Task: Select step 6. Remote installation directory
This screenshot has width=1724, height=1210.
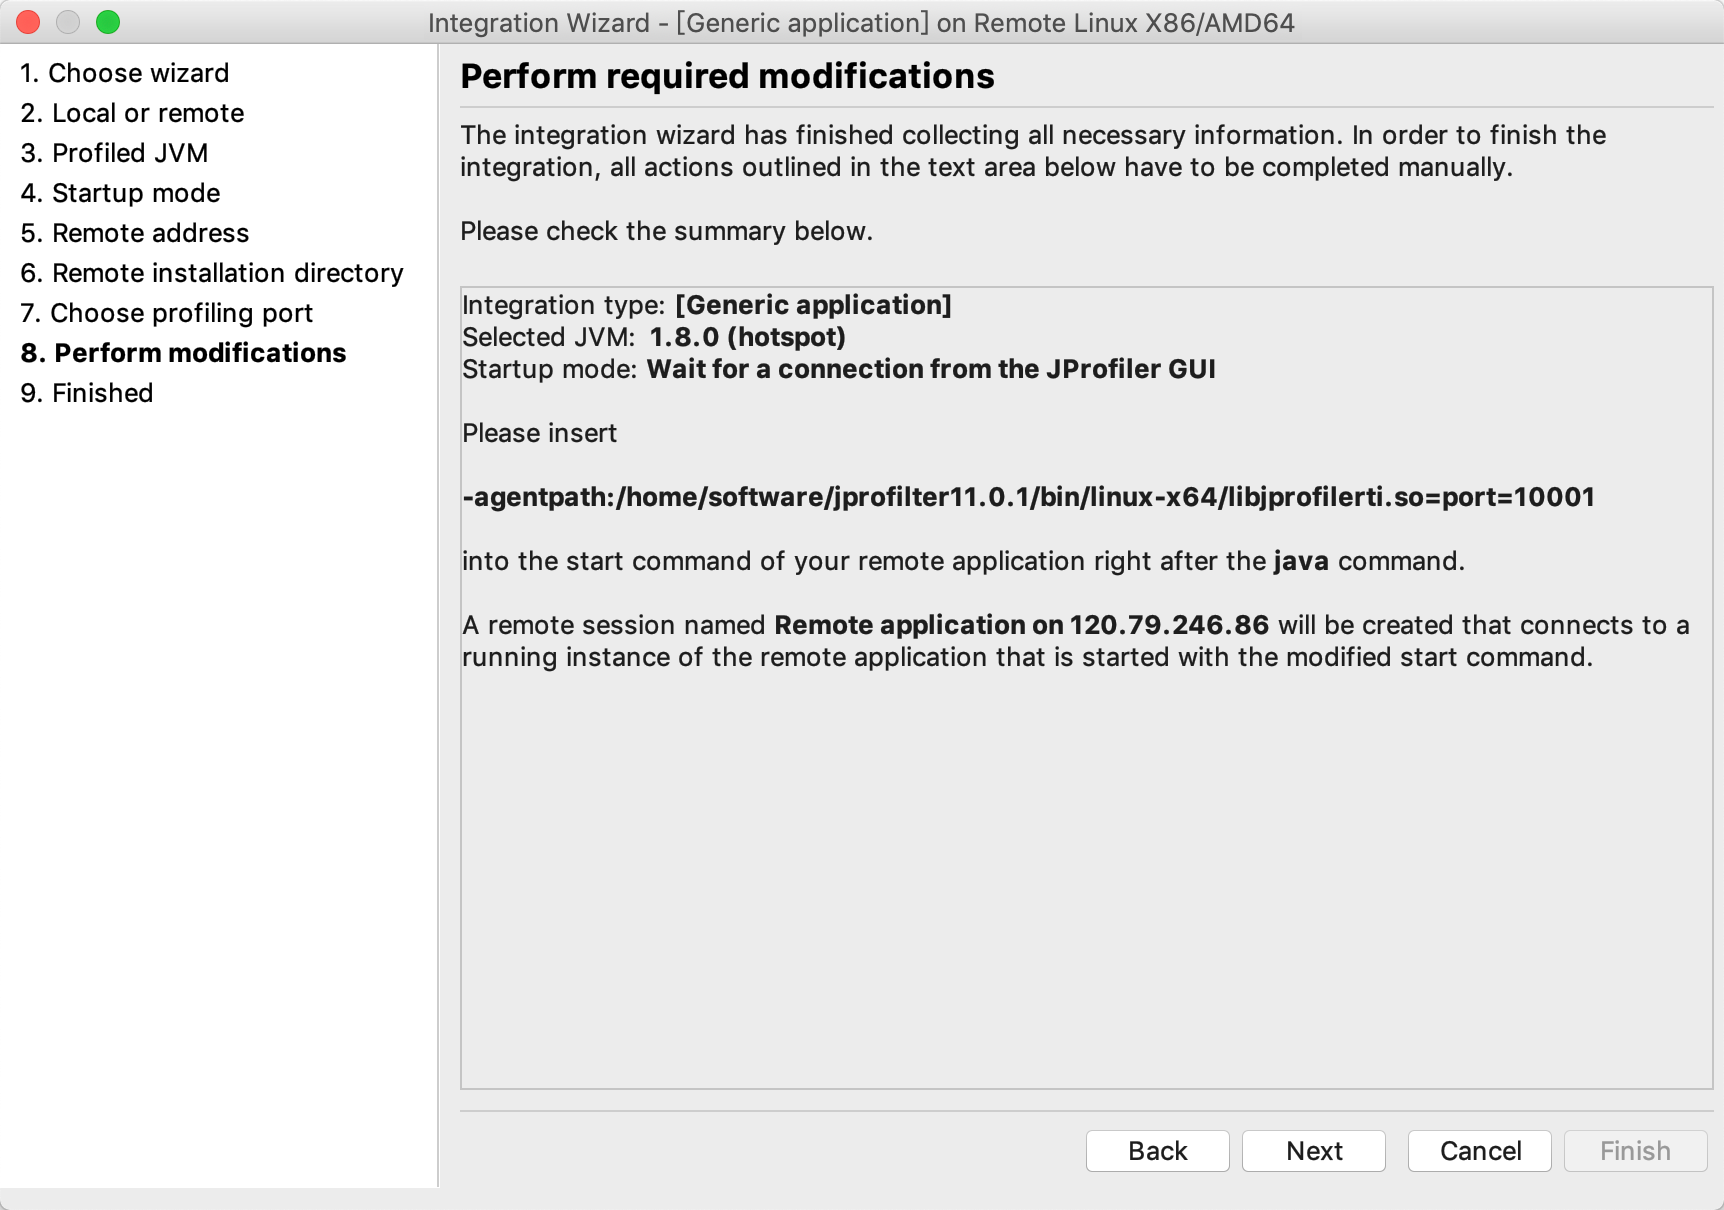Action: pos(212,273)
